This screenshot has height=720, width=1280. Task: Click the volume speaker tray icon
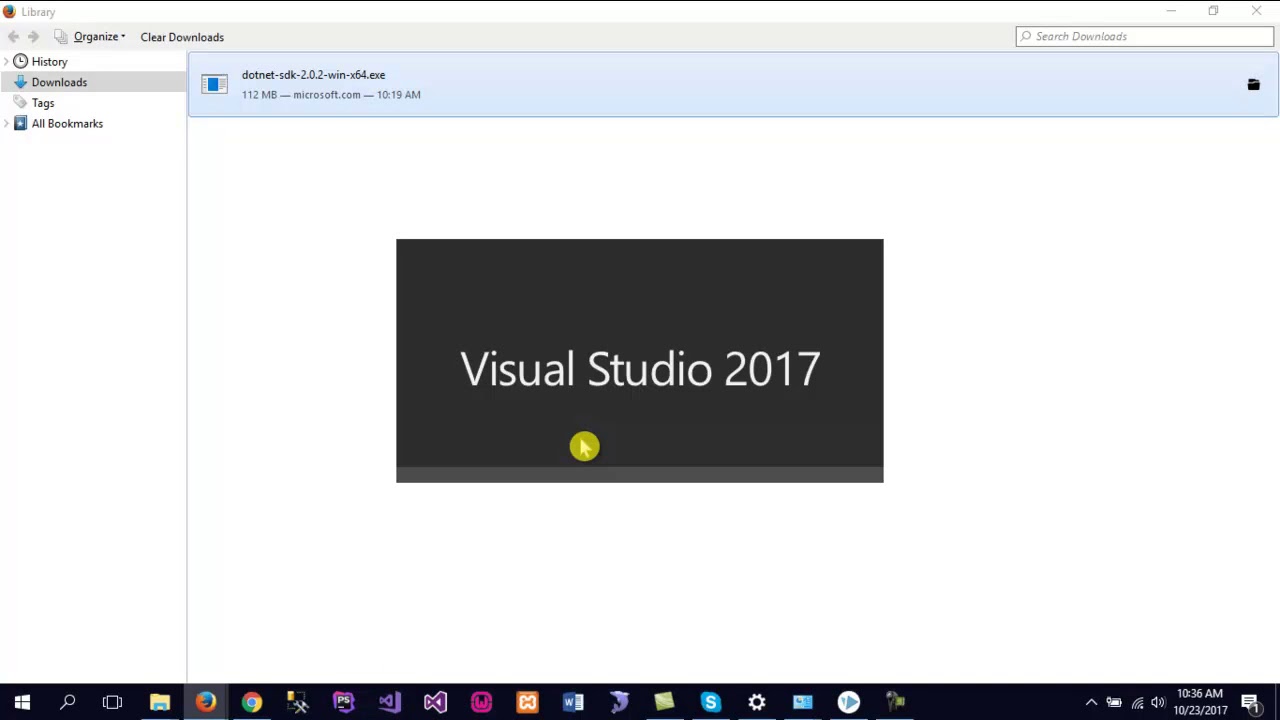pos(1159,702)
